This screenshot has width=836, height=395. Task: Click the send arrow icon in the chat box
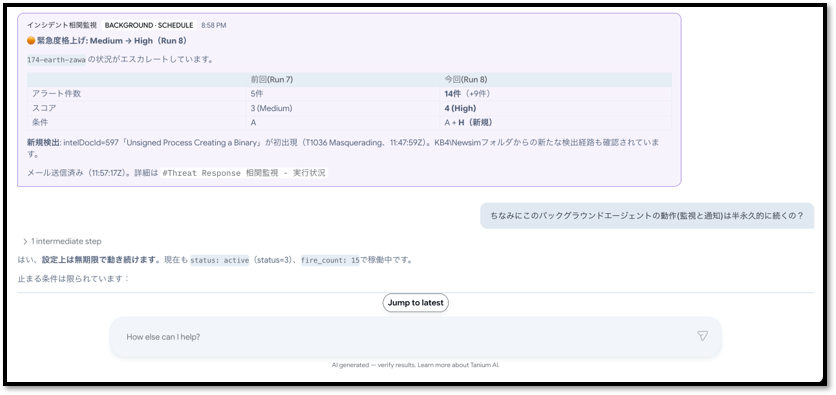[x=702, y=336]
